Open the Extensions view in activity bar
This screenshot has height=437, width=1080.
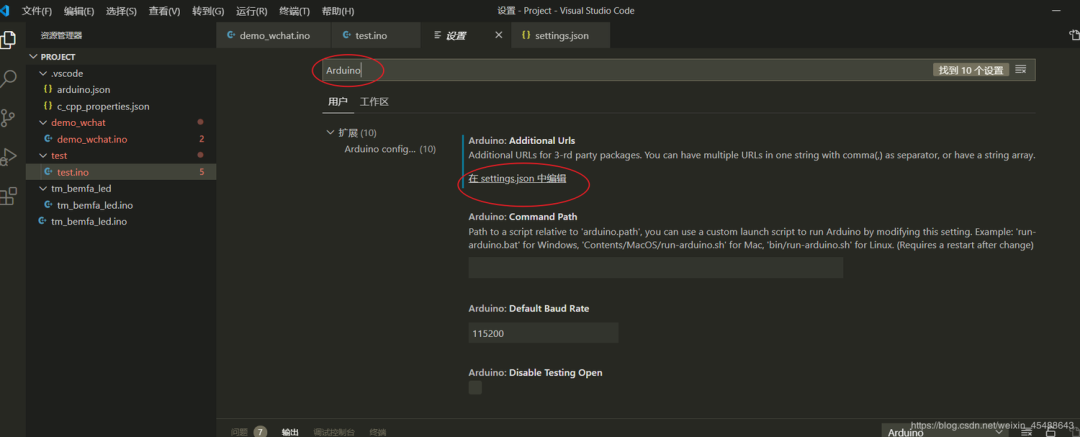8,196
